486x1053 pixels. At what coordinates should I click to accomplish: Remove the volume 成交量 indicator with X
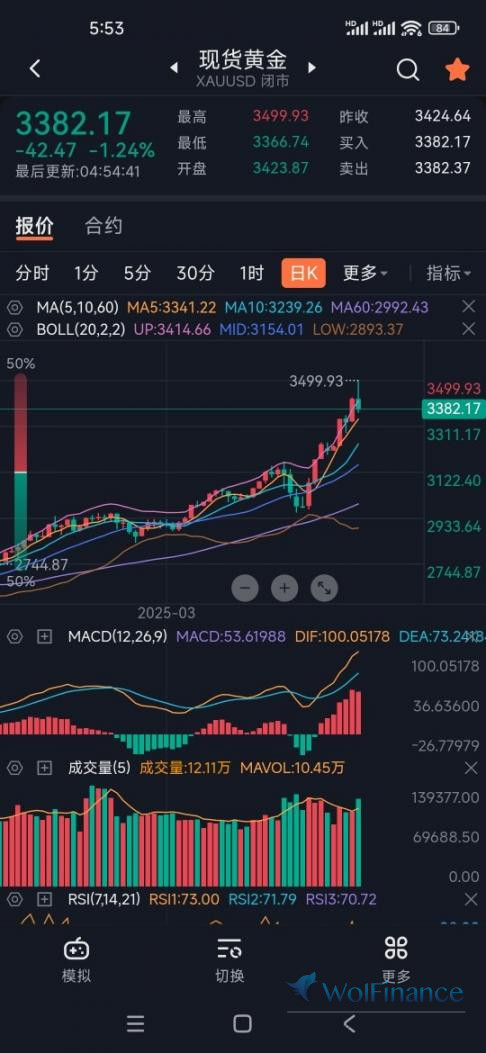(471, 767)
